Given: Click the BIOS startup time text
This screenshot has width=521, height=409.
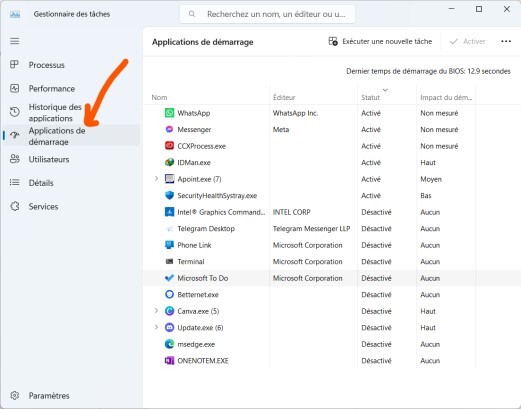Looking at the screenshot, I should click(428, 71).
